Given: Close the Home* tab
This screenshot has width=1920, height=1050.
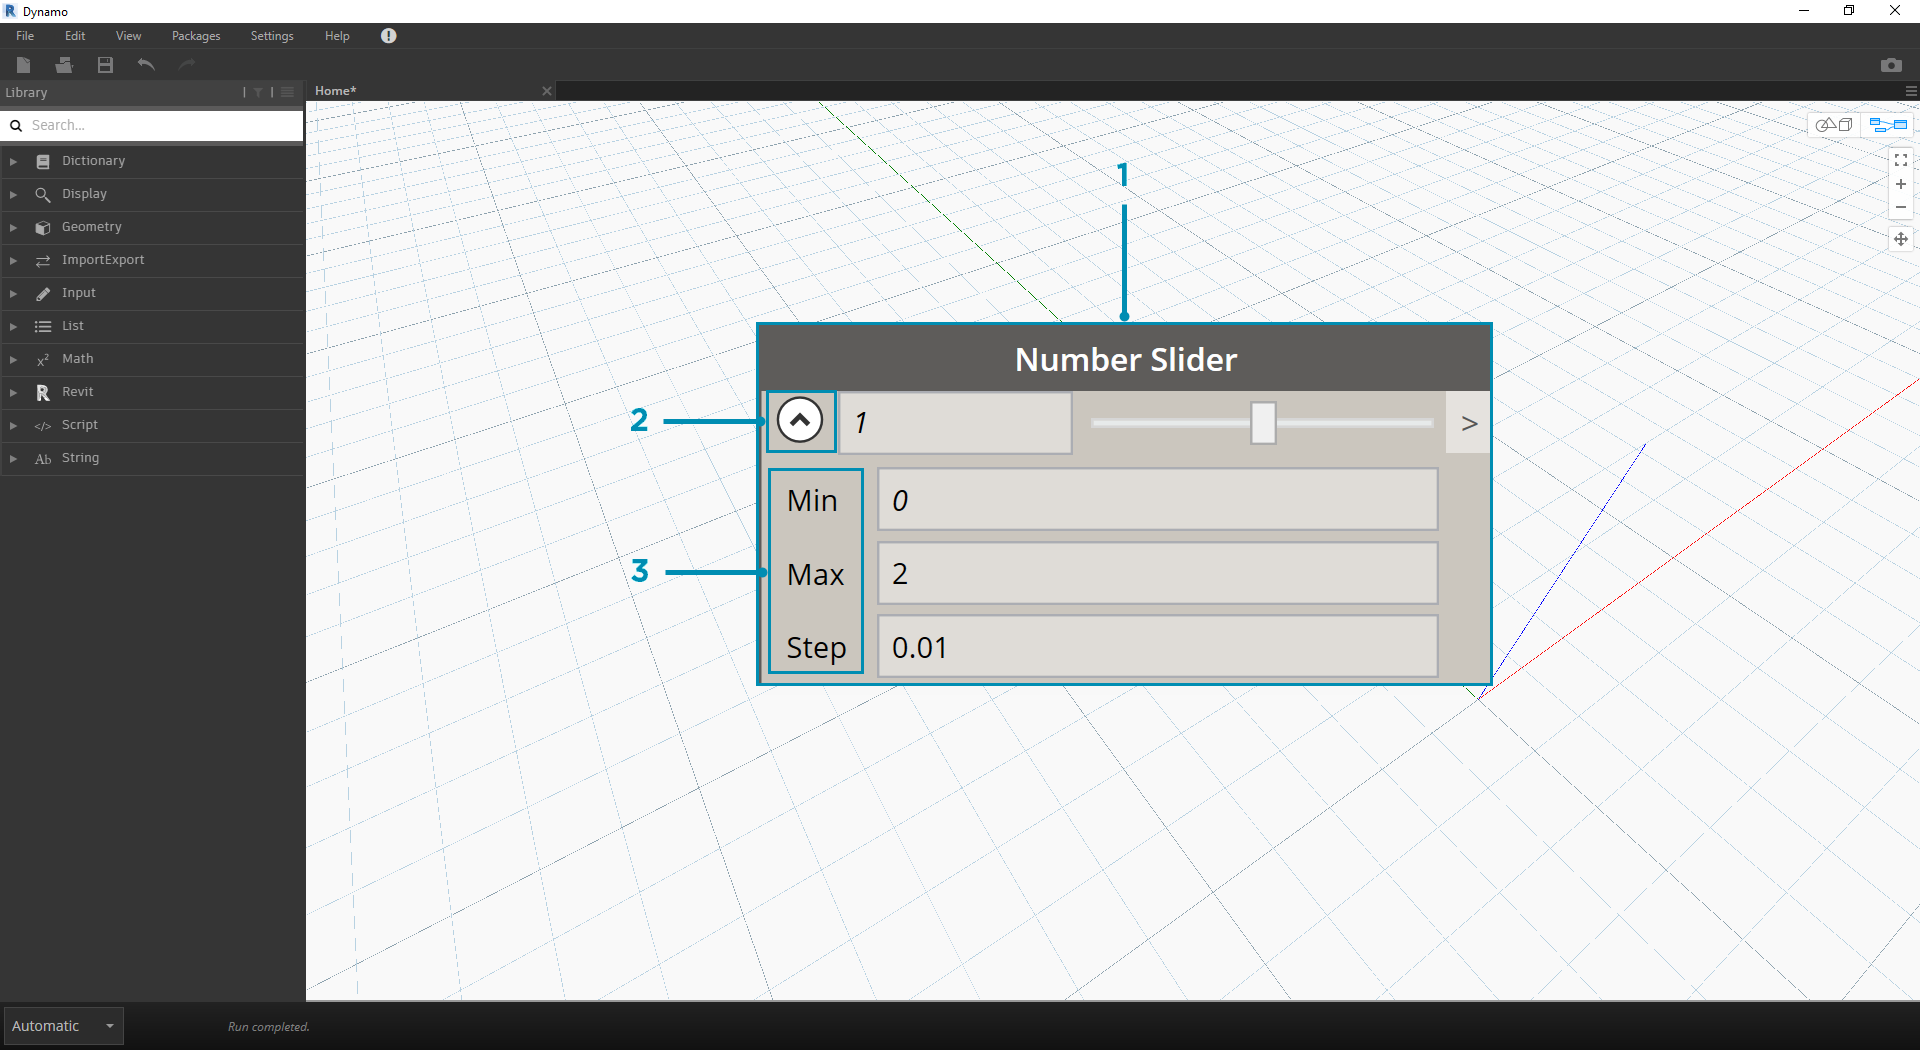Looking at the screenshot, I should click(546, 91).
